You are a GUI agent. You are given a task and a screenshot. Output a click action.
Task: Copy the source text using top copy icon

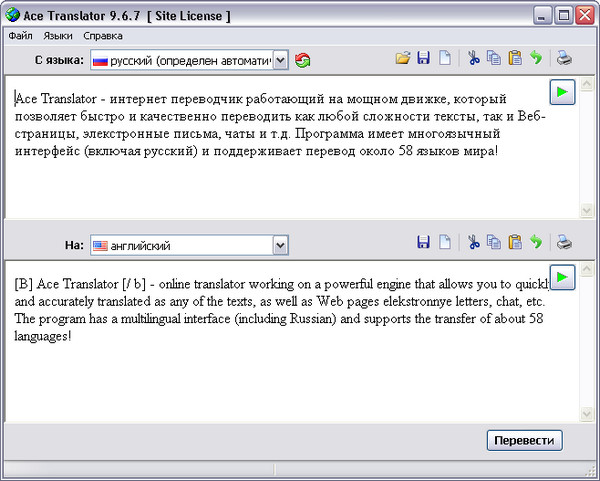[494, 58]
